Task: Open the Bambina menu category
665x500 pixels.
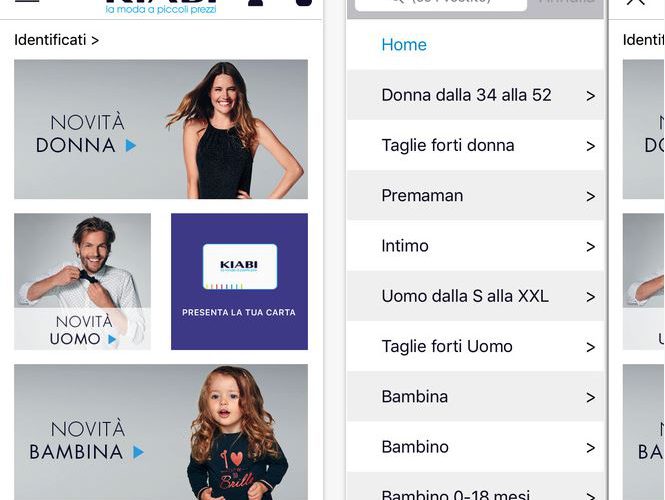Action: (475, 397)
